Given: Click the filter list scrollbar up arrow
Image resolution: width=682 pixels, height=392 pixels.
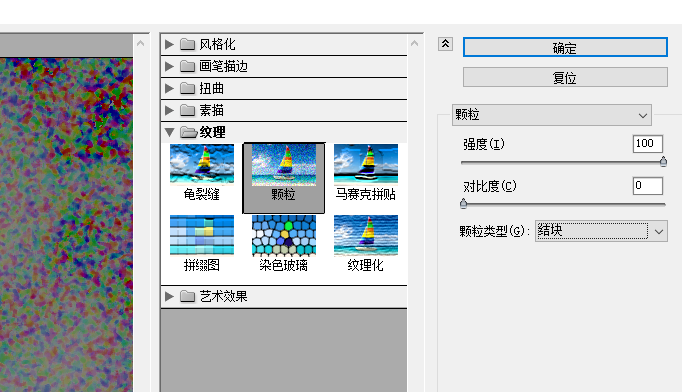Looking at the screenshot, I should [x=415, y=43].
